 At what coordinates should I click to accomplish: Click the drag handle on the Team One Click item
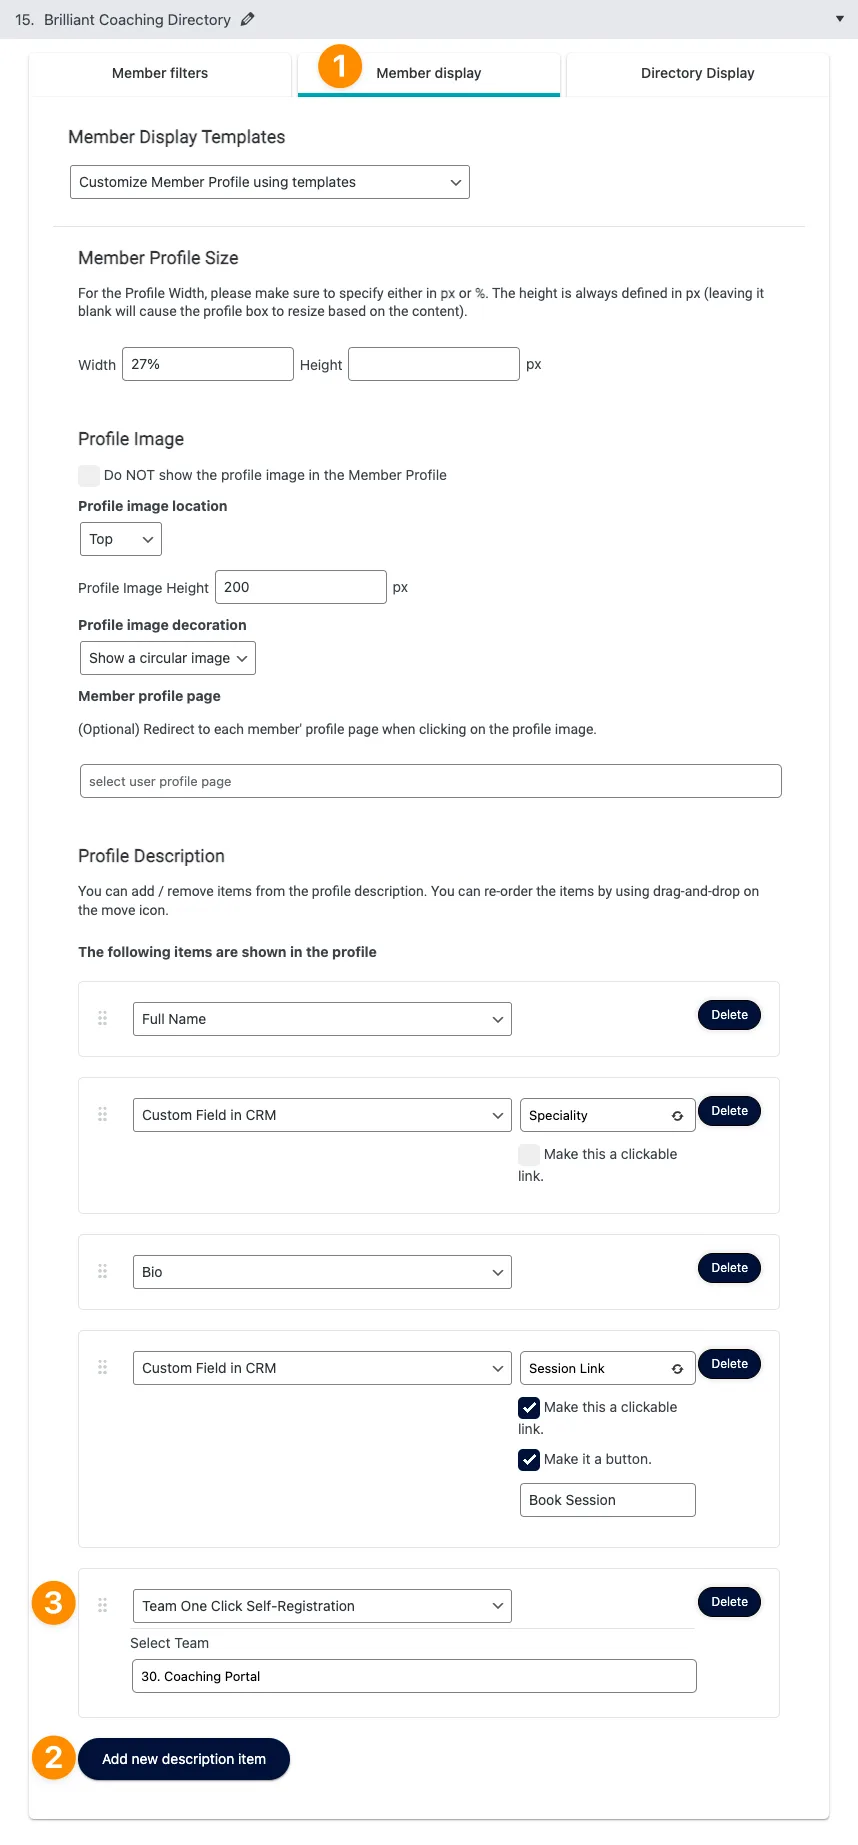point(102,1604)
